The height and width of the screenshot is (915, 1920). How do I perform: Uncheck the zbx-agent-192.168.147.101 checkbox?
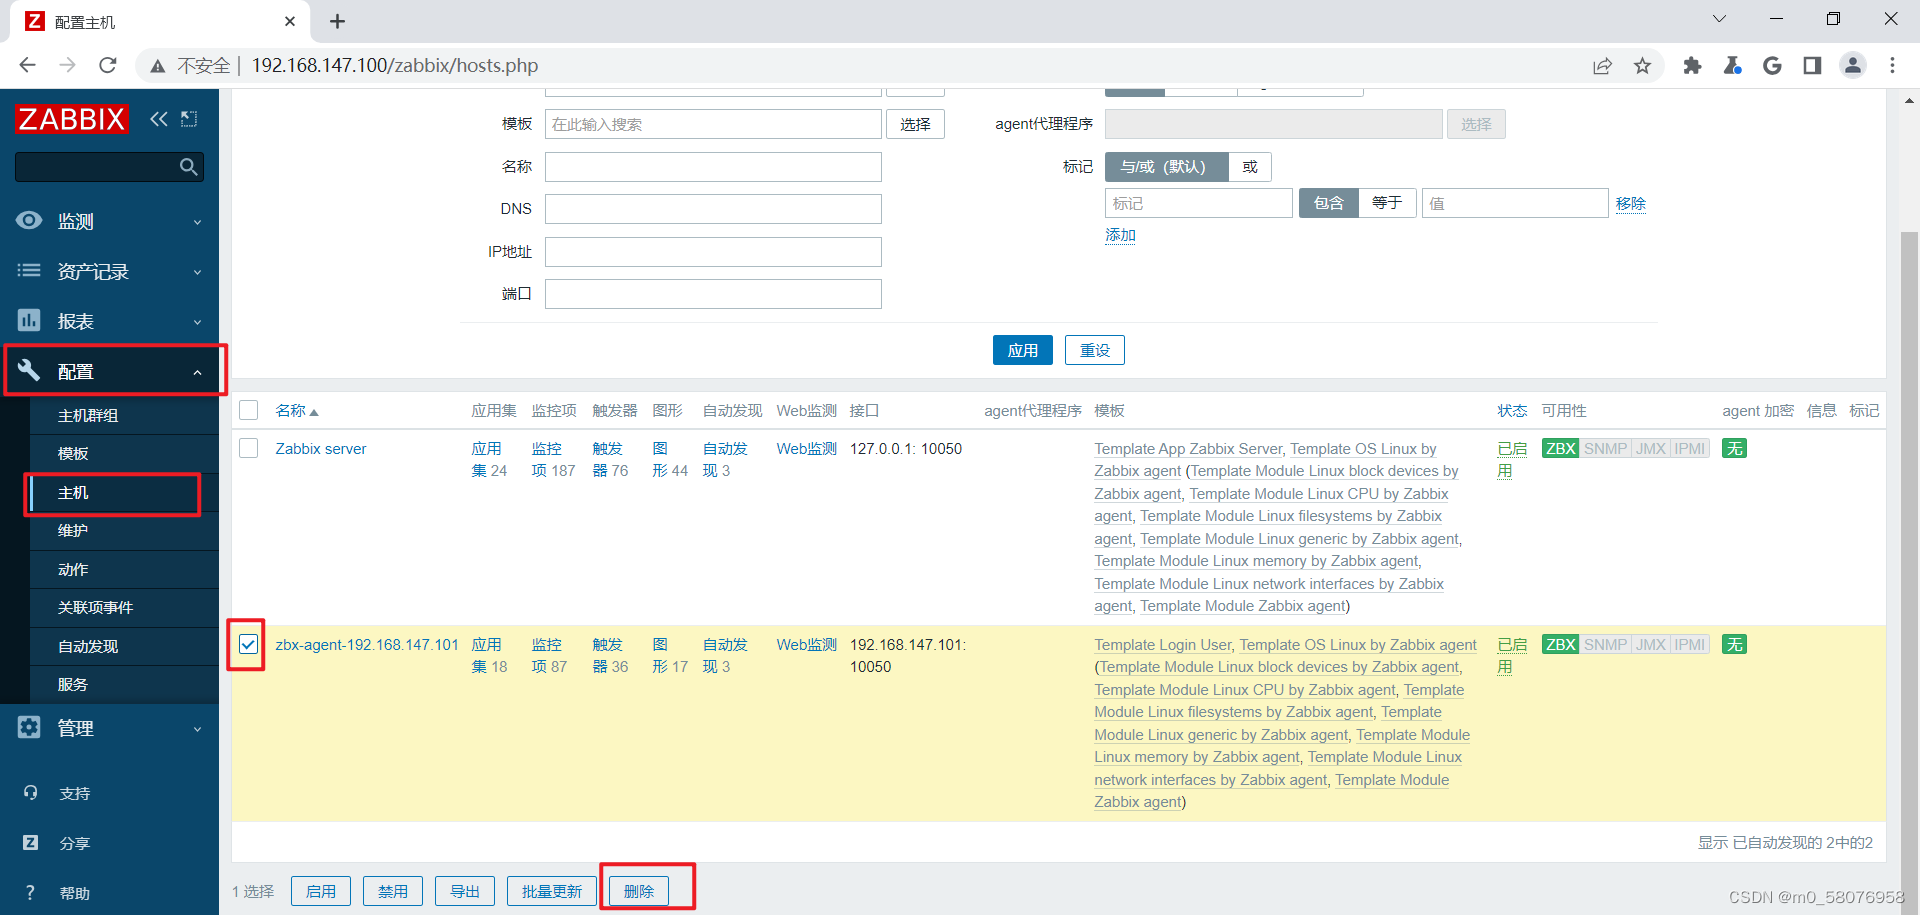click(x=248, y=644)
